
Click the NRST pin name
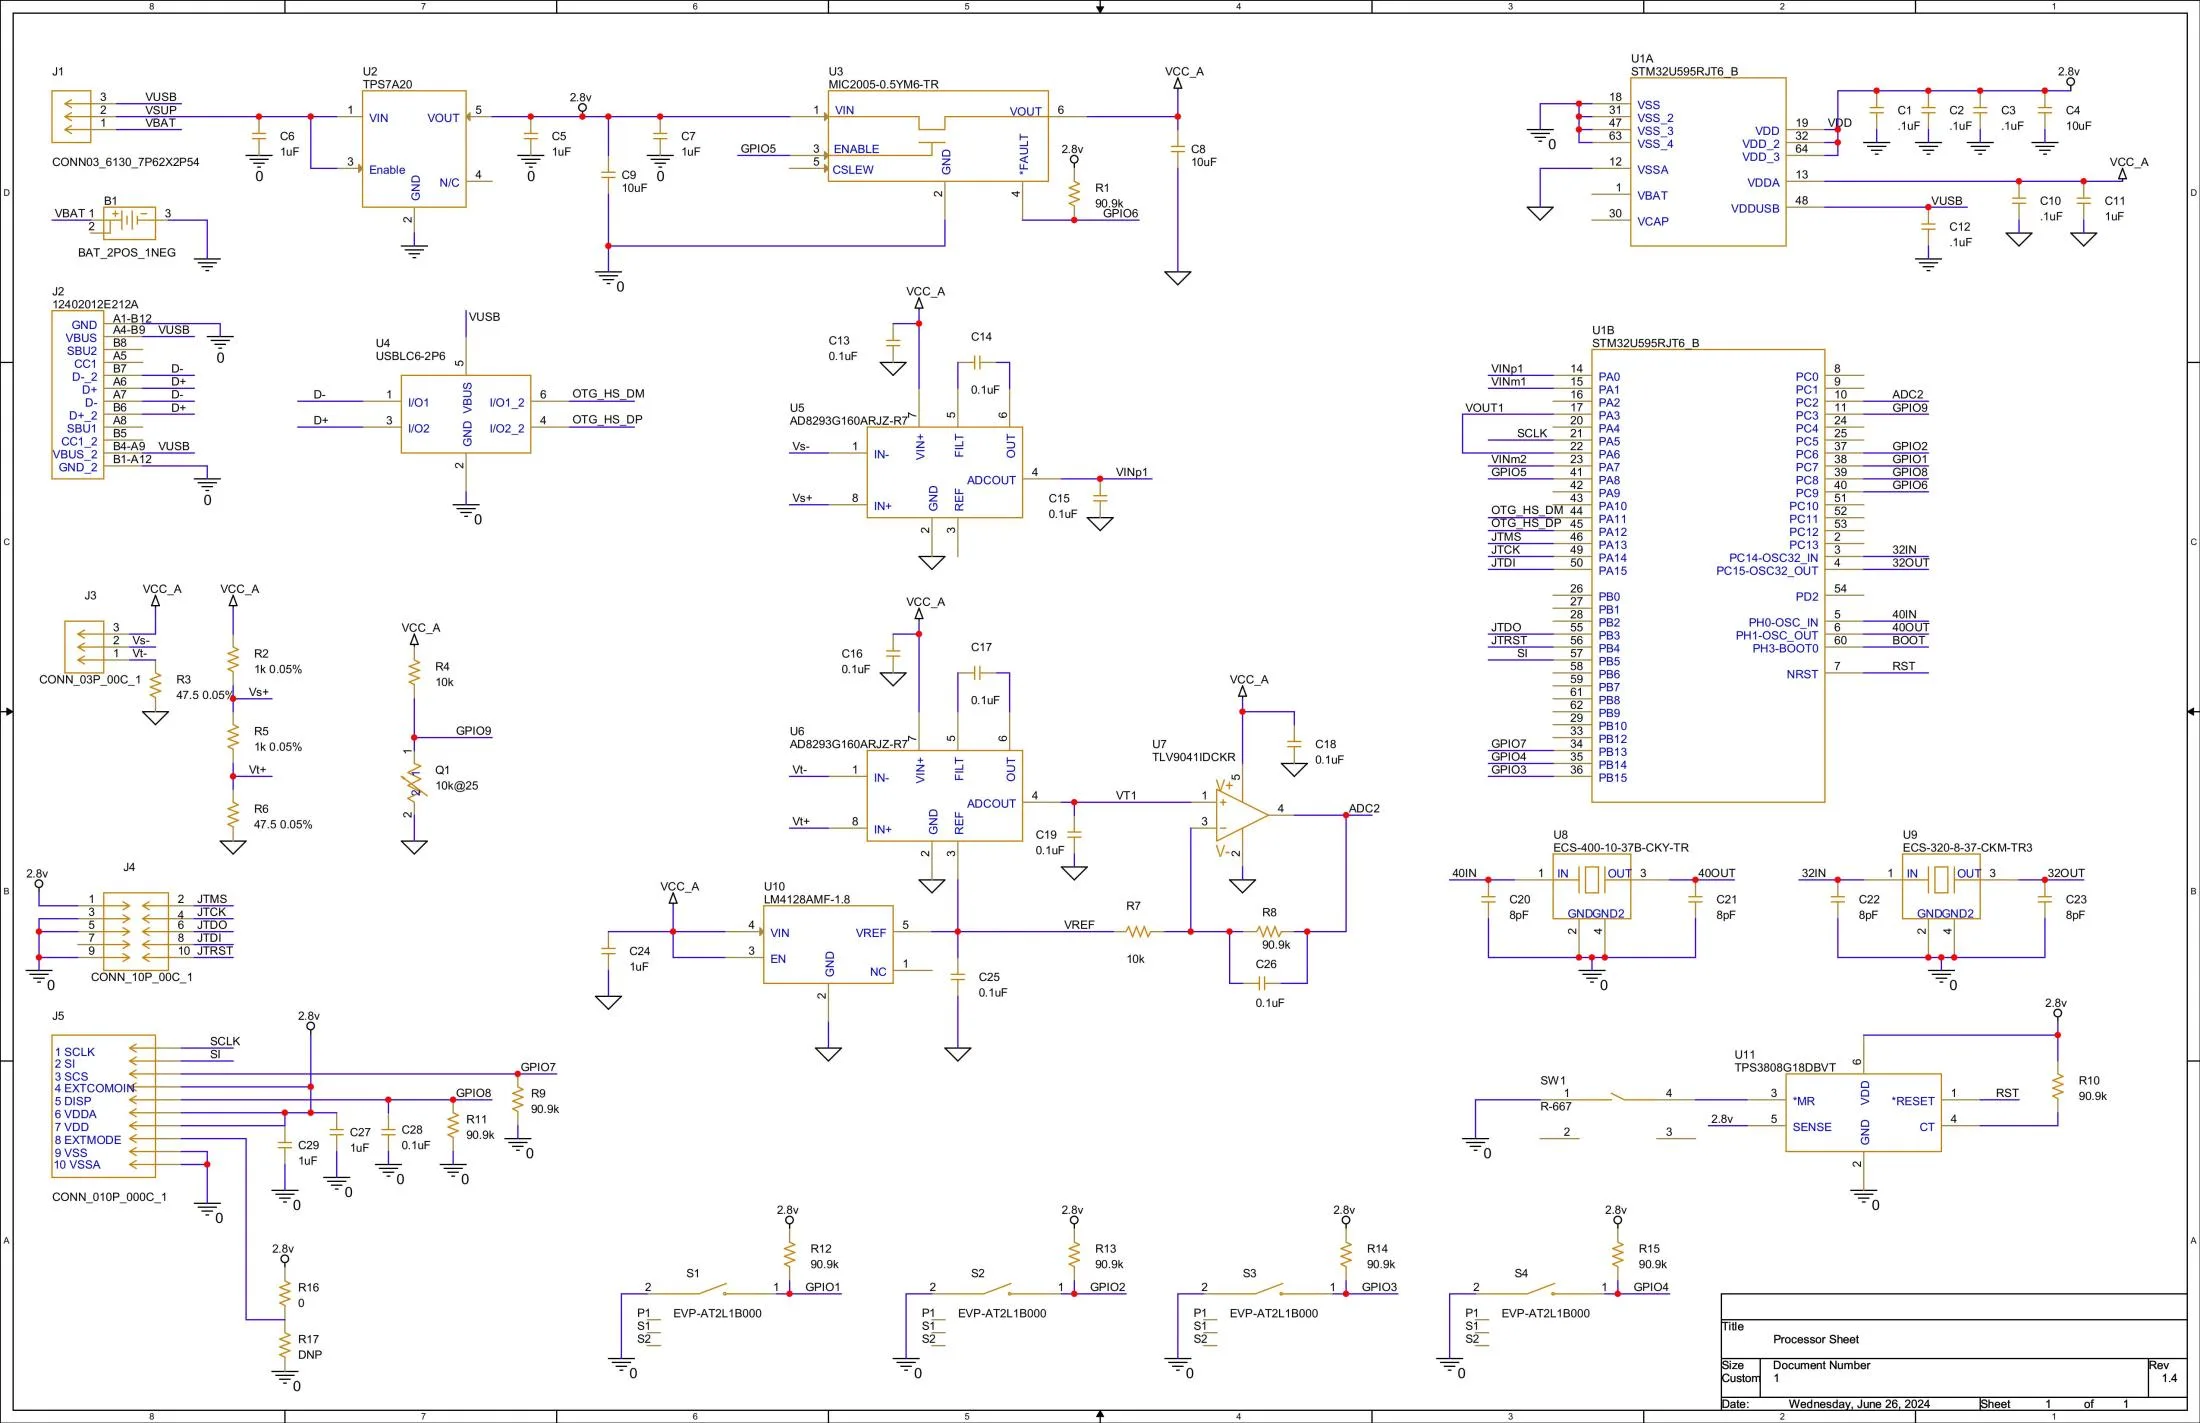[x=1802, y=675]
